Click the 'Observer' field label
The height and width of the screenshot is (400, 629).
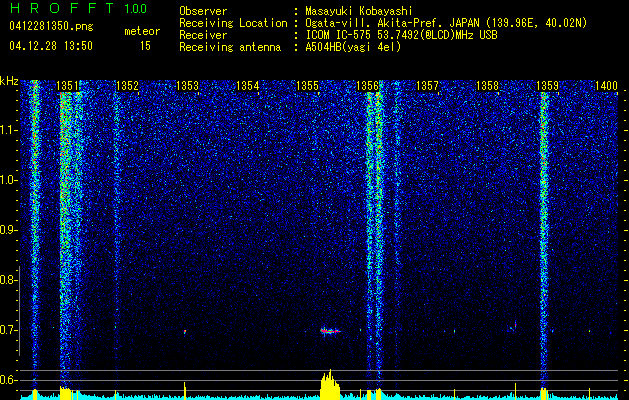click(203, 11)
